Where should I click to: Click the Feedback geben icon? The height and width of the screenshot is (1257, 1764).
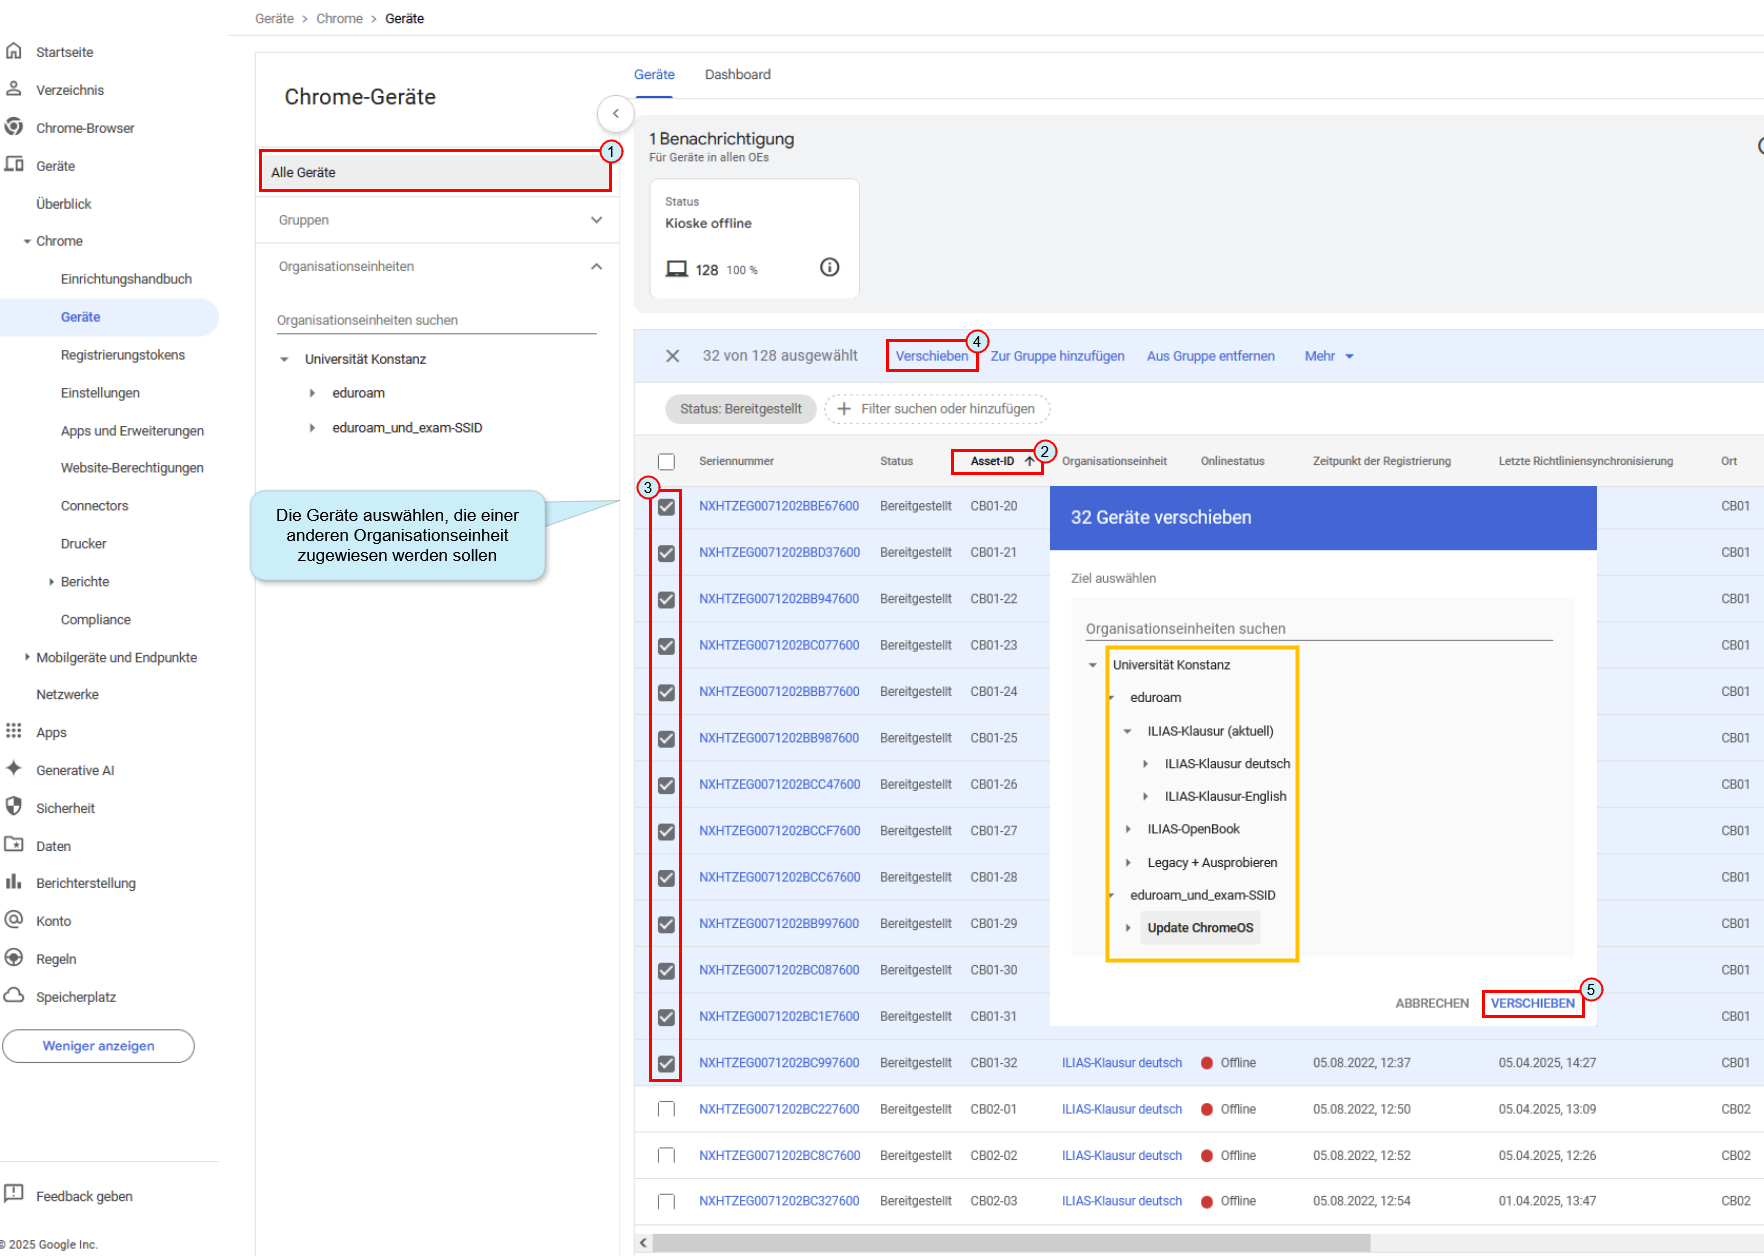14,1194
